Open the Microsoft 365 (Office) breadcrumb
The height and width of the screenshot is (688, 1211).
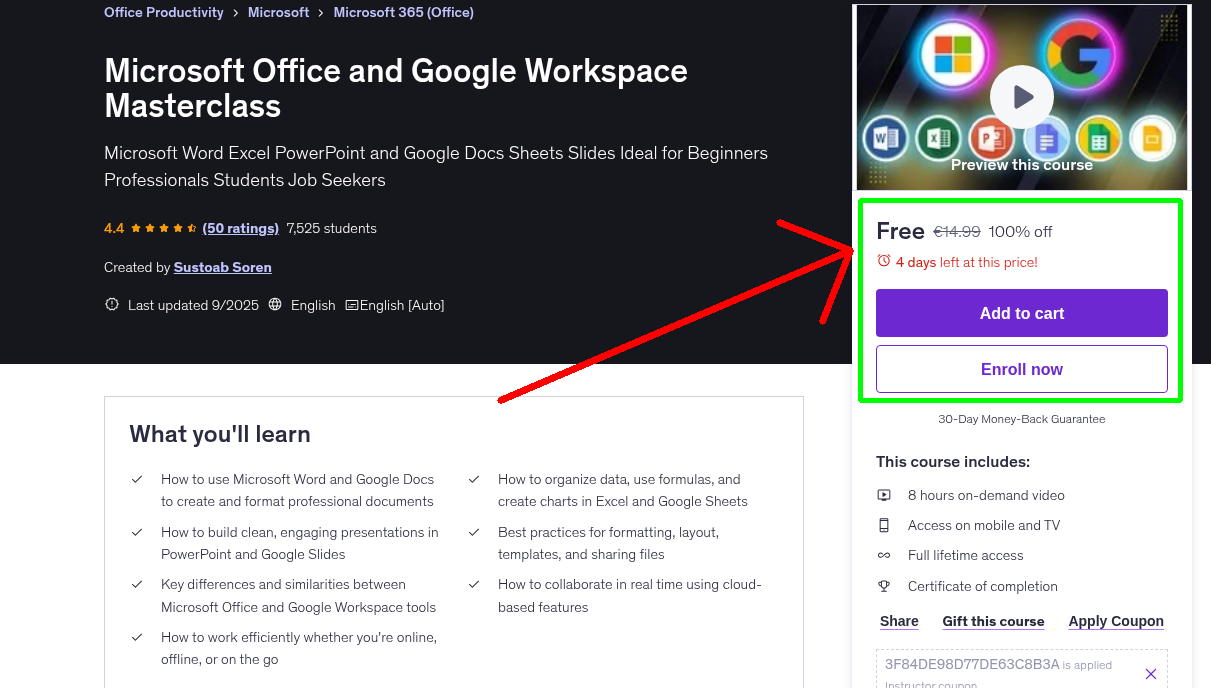403,12
